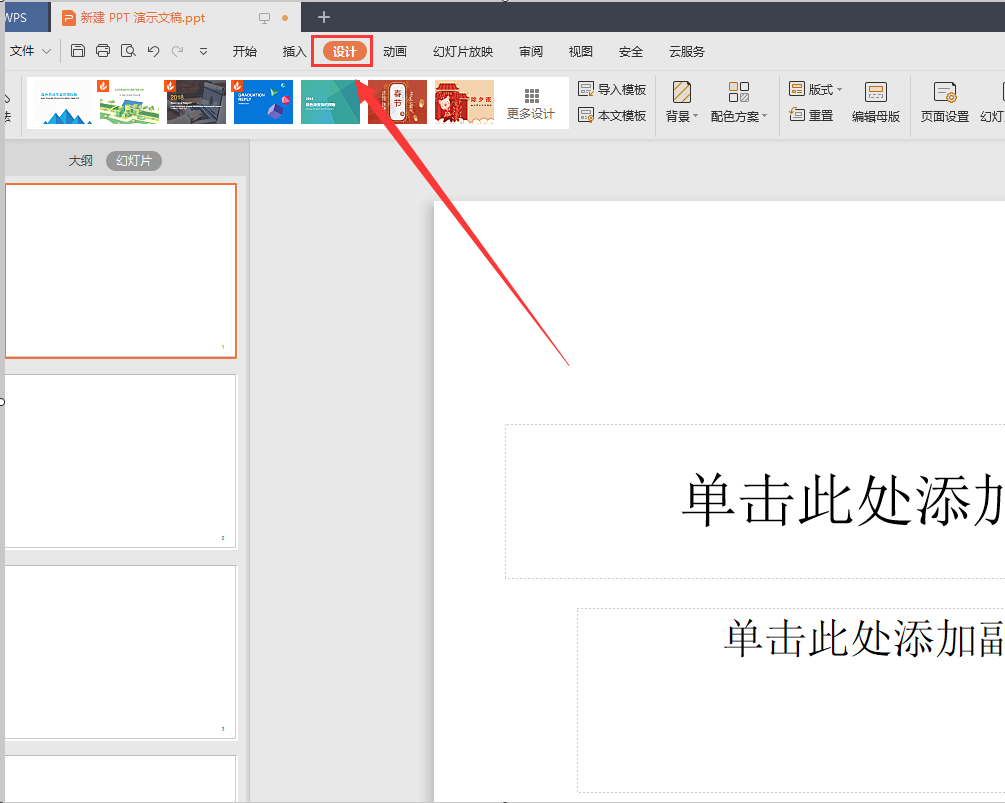Click the Save icon in quick access toolbar
Viewport: 1005px width, 803px height.
point(78,50)
